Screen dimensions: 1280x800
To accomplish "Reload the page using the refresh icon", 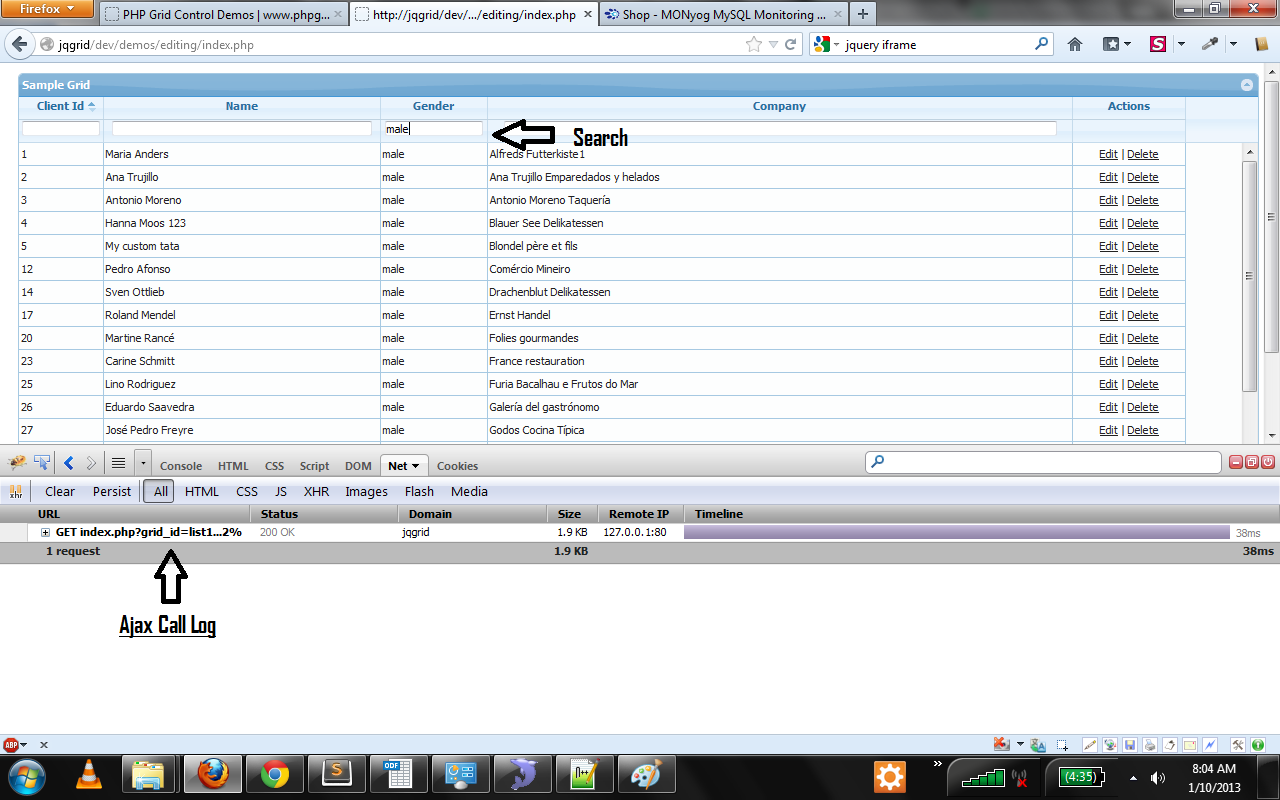I will 790,44.
